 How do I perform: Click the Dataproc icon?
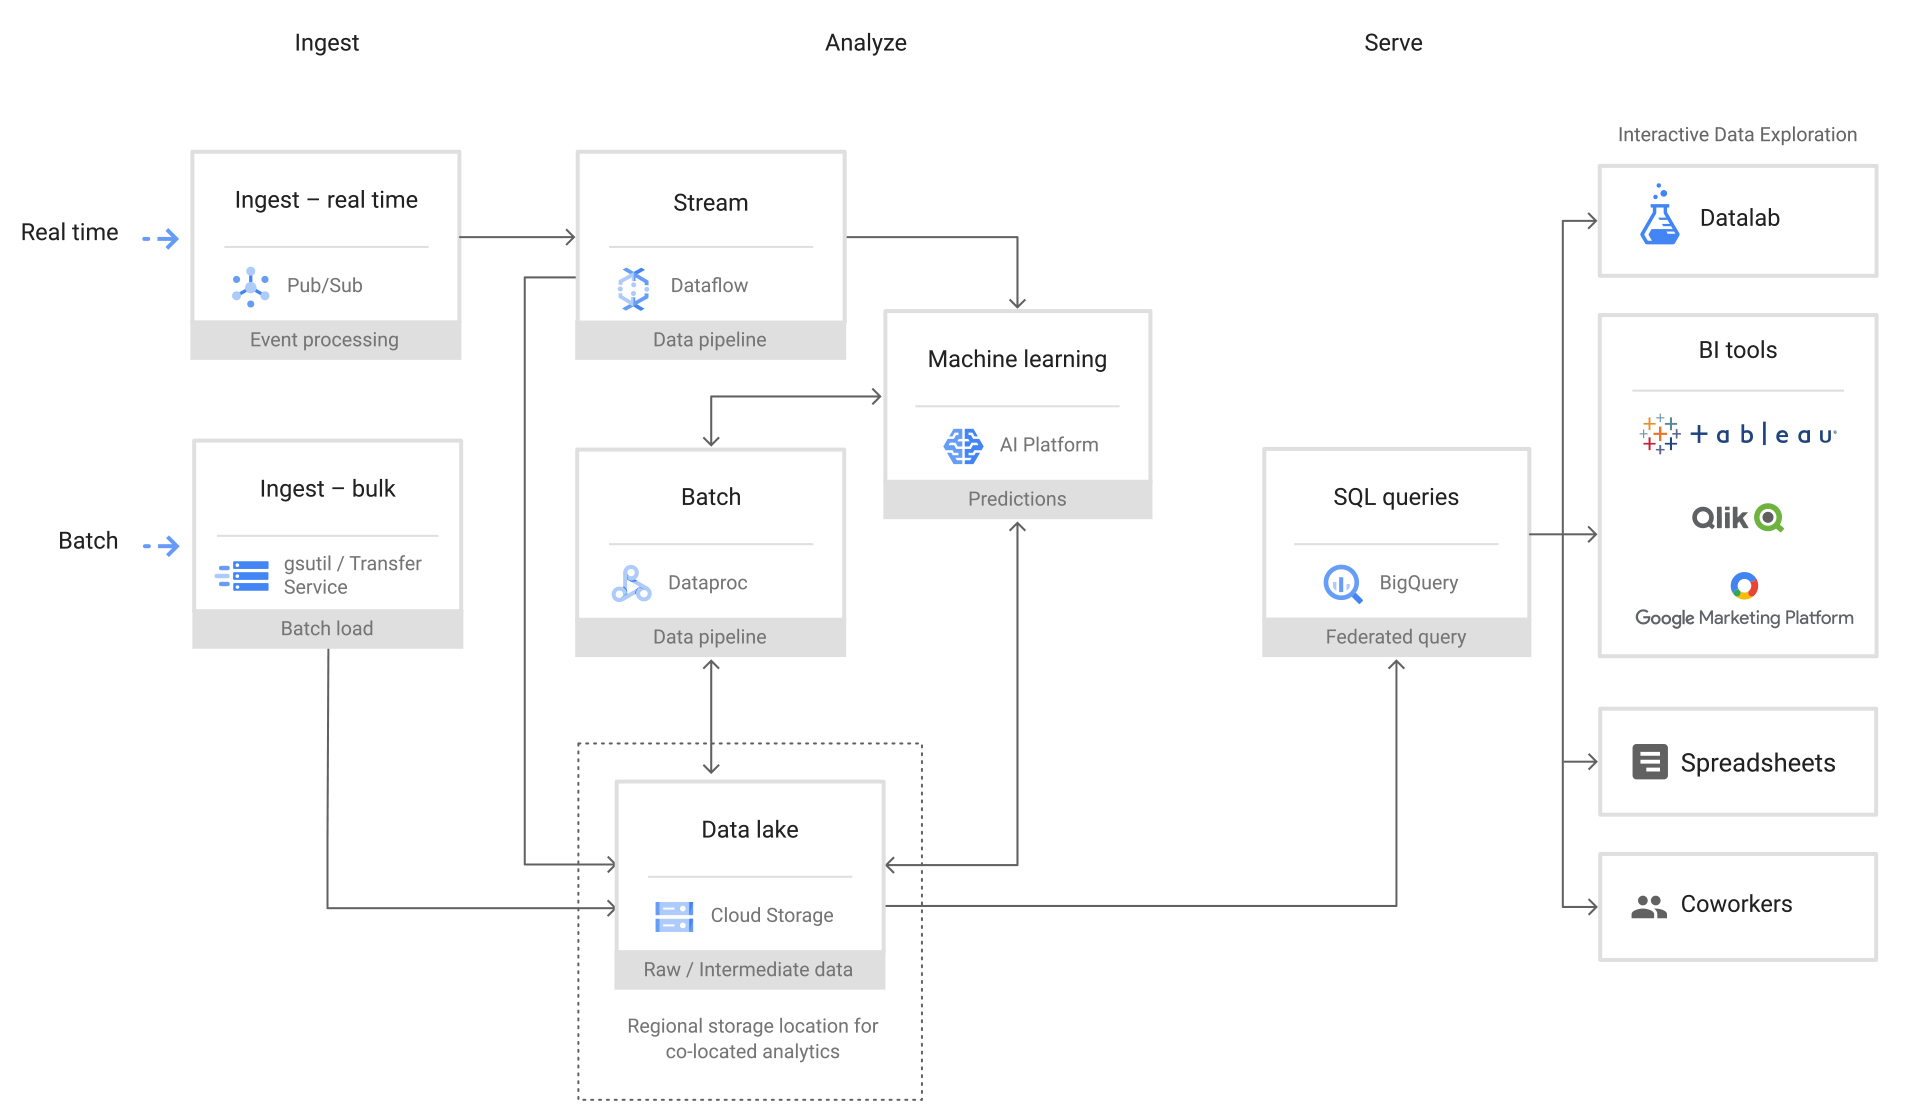tap(631, 583)
